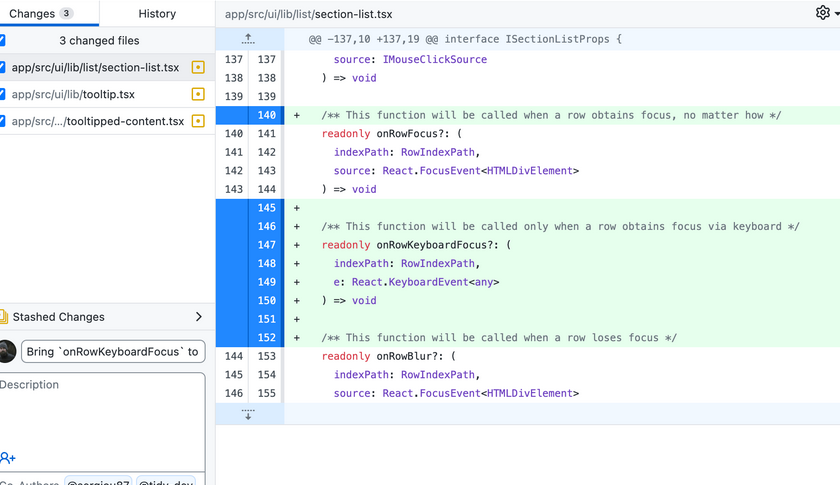
Task: Switch to the Changes tab
Action: 49,13
